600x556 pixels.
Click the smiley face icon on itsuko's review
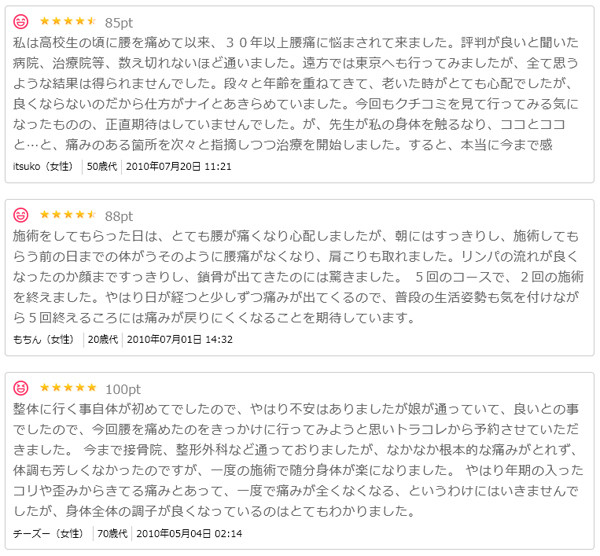point(21,22)
